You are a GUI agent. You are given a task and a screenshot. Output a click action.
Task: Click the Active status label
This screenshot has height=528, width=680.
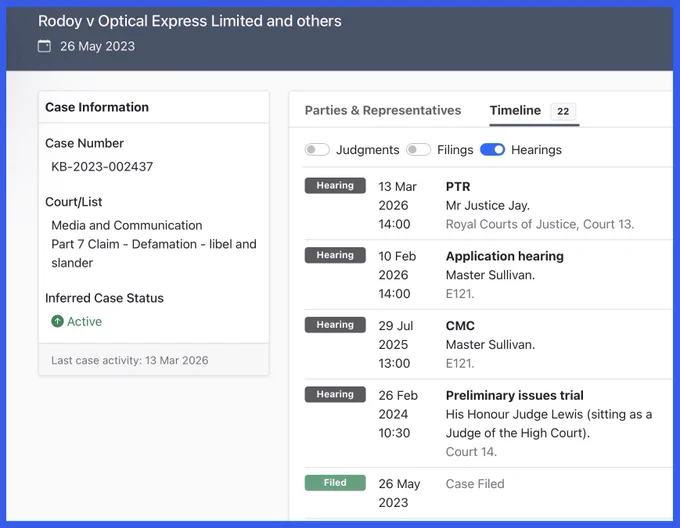coord(85,322)
